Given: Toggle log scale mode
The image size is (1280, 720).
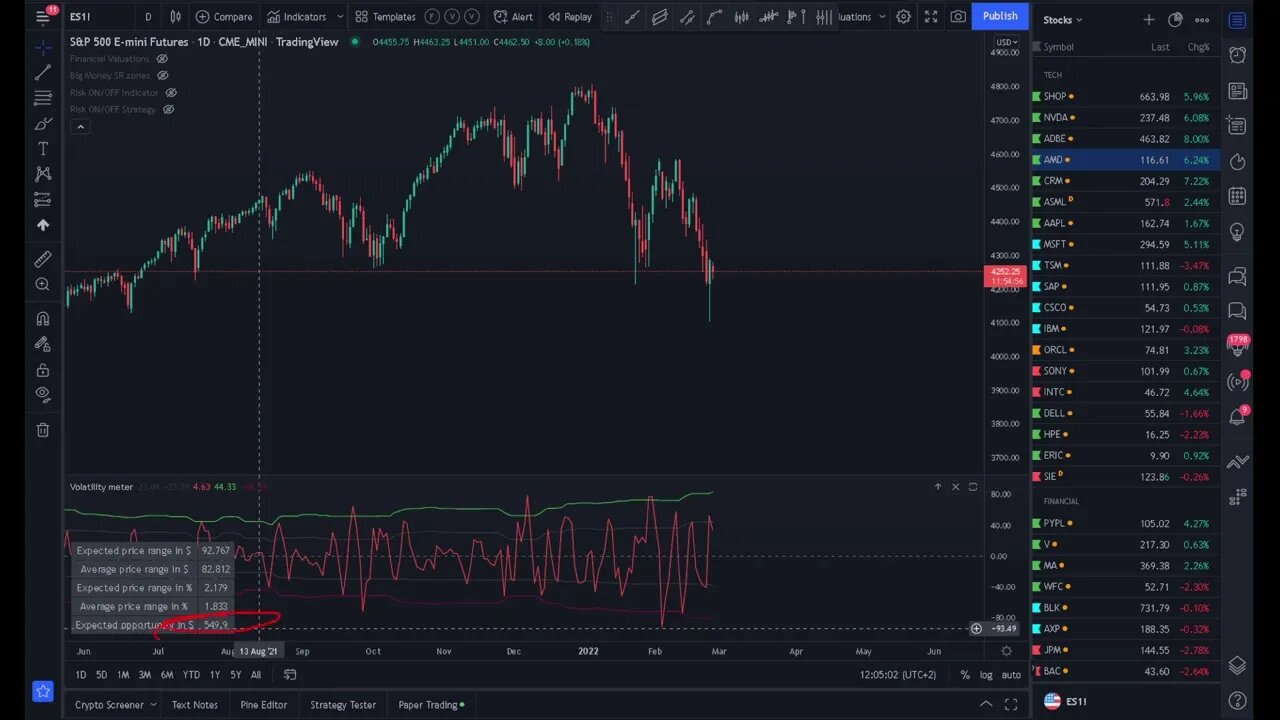Looking at the screenshot, I should [986, 675].
